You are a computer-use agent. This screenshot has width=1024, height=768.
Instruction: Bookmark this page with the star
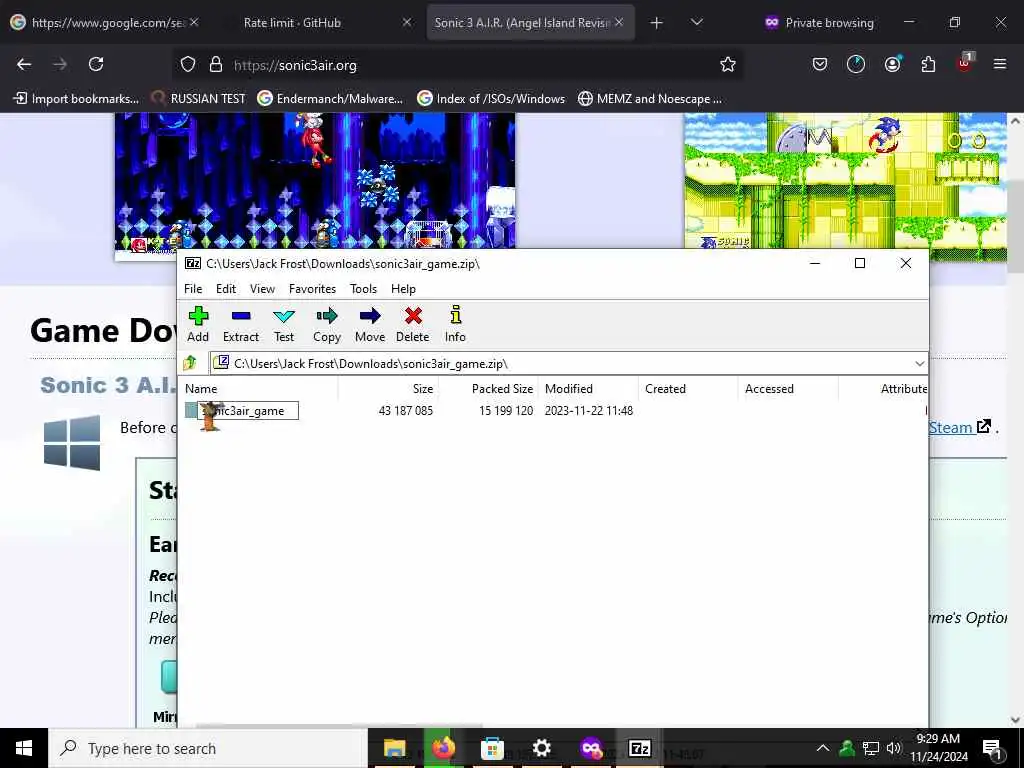(728, 64)
